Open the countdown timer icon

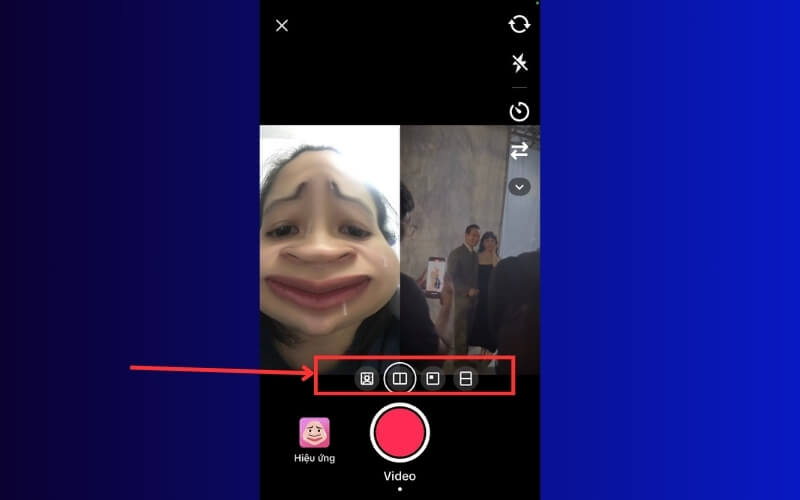(519, 111)
